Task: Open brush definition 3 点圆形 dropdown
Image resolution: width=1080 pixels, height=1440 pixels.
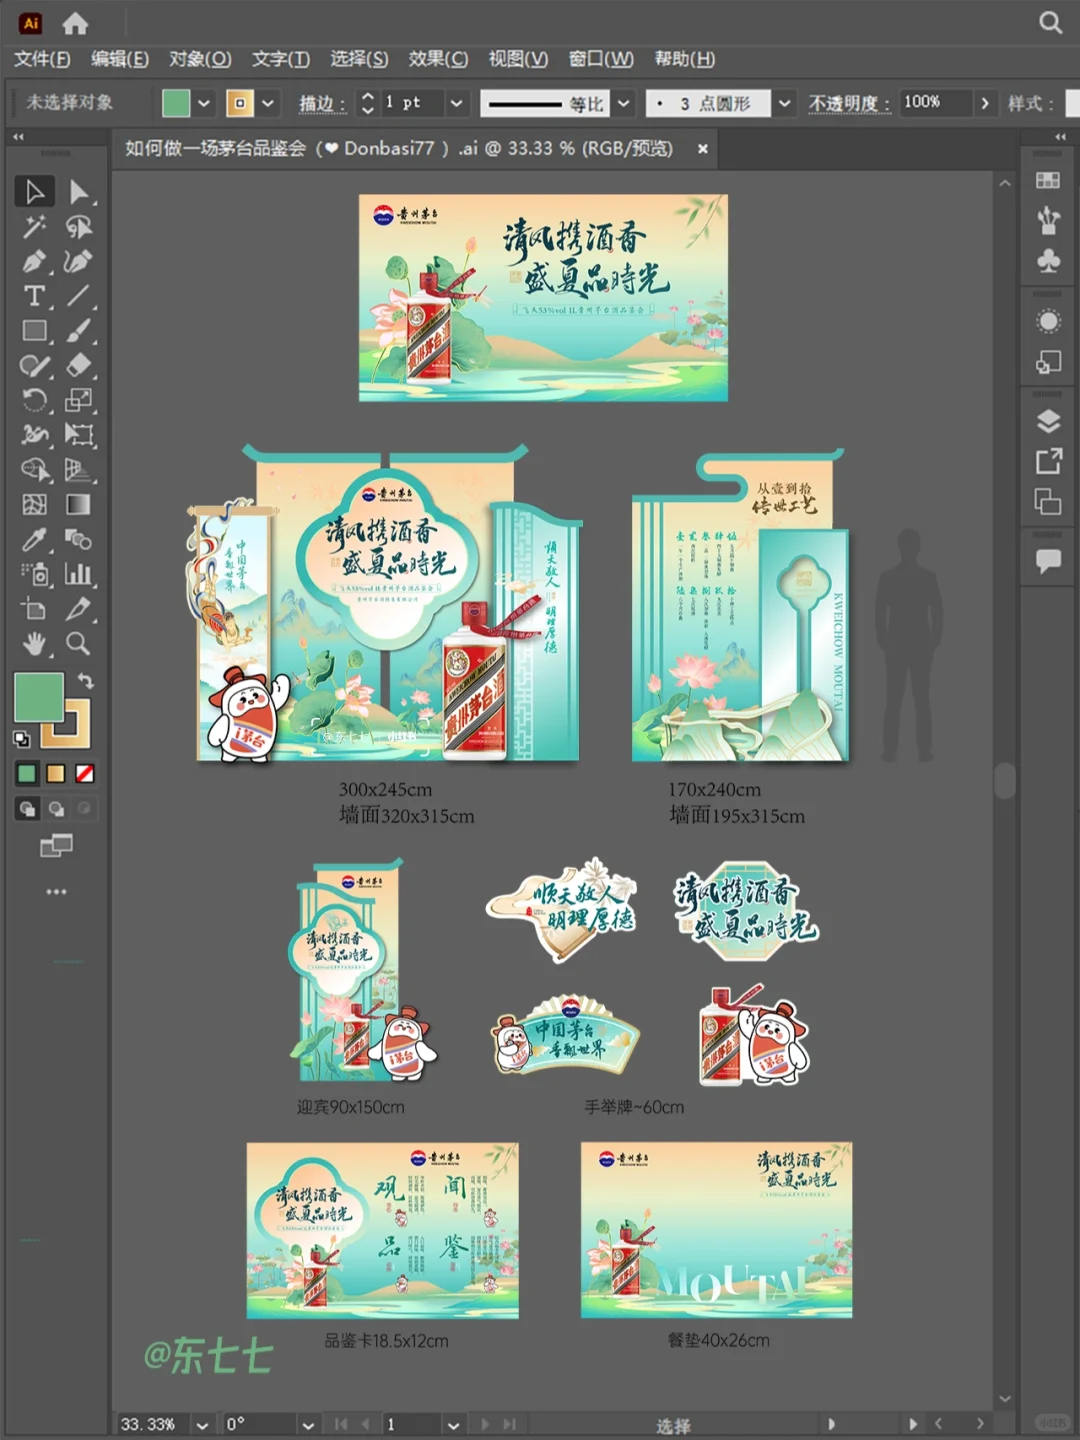Action: (785, 103)
